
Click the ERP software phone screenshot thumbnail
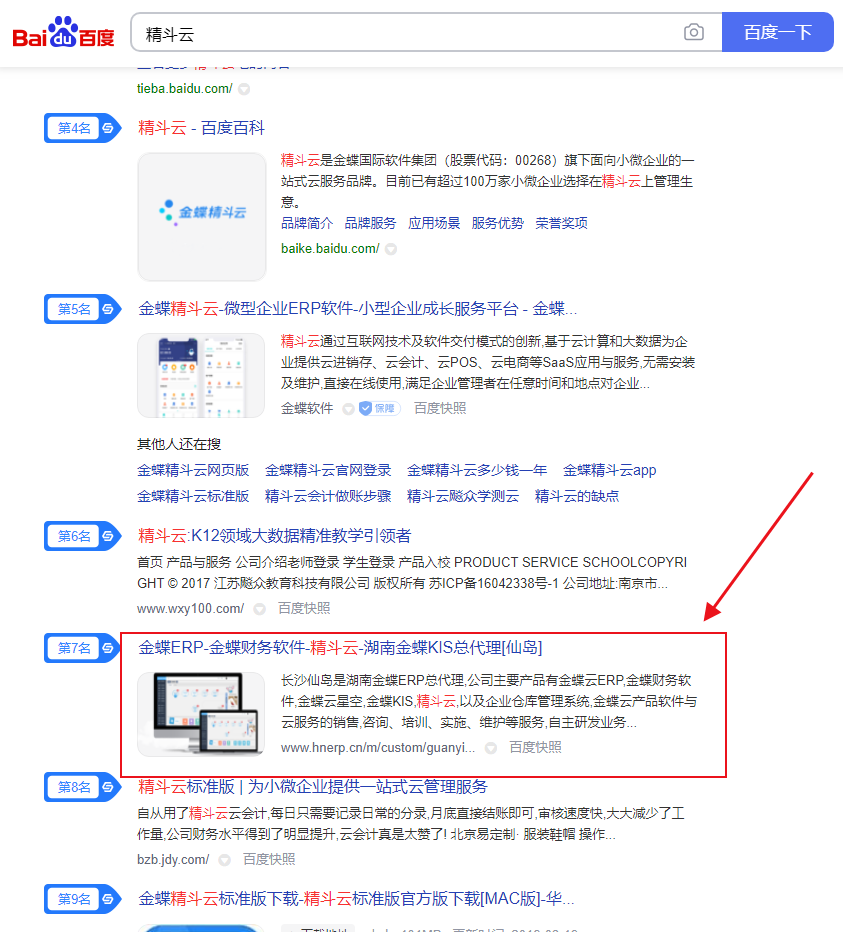click(x=201, y=375)
